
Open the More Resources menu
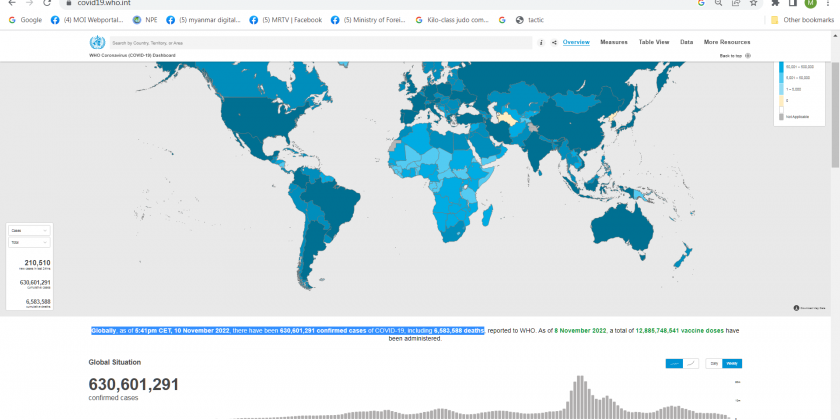click(726, 42)
